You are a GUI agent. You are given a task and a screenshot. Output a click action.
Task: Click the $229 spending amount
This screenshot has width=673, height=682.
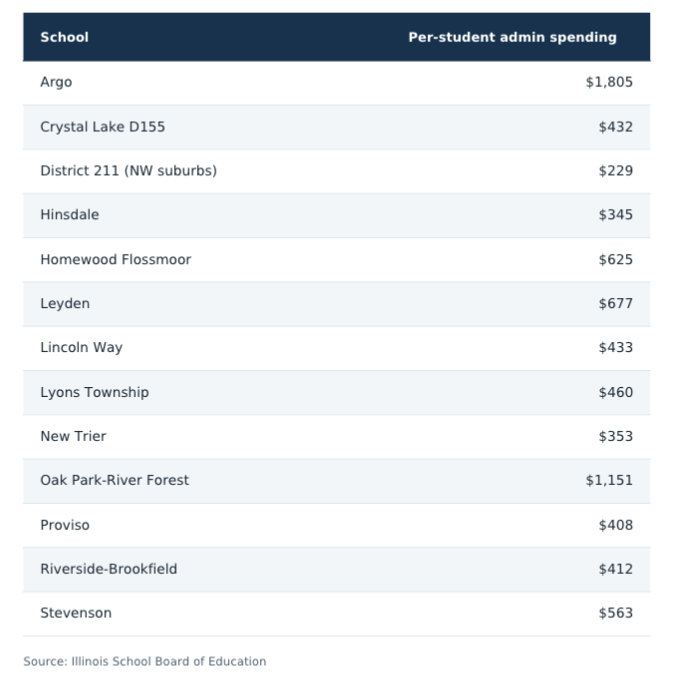616,171
